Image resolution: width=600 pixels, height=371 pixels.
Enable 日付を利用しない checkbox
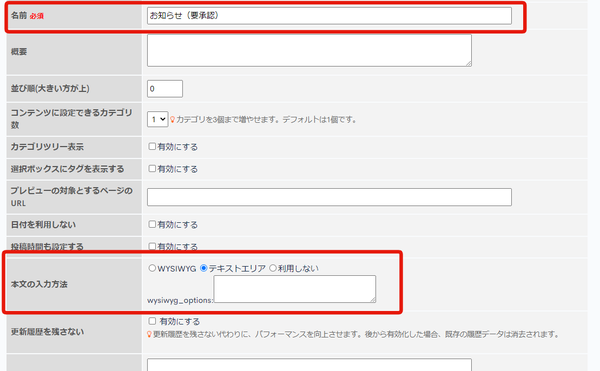click(152, 224)
